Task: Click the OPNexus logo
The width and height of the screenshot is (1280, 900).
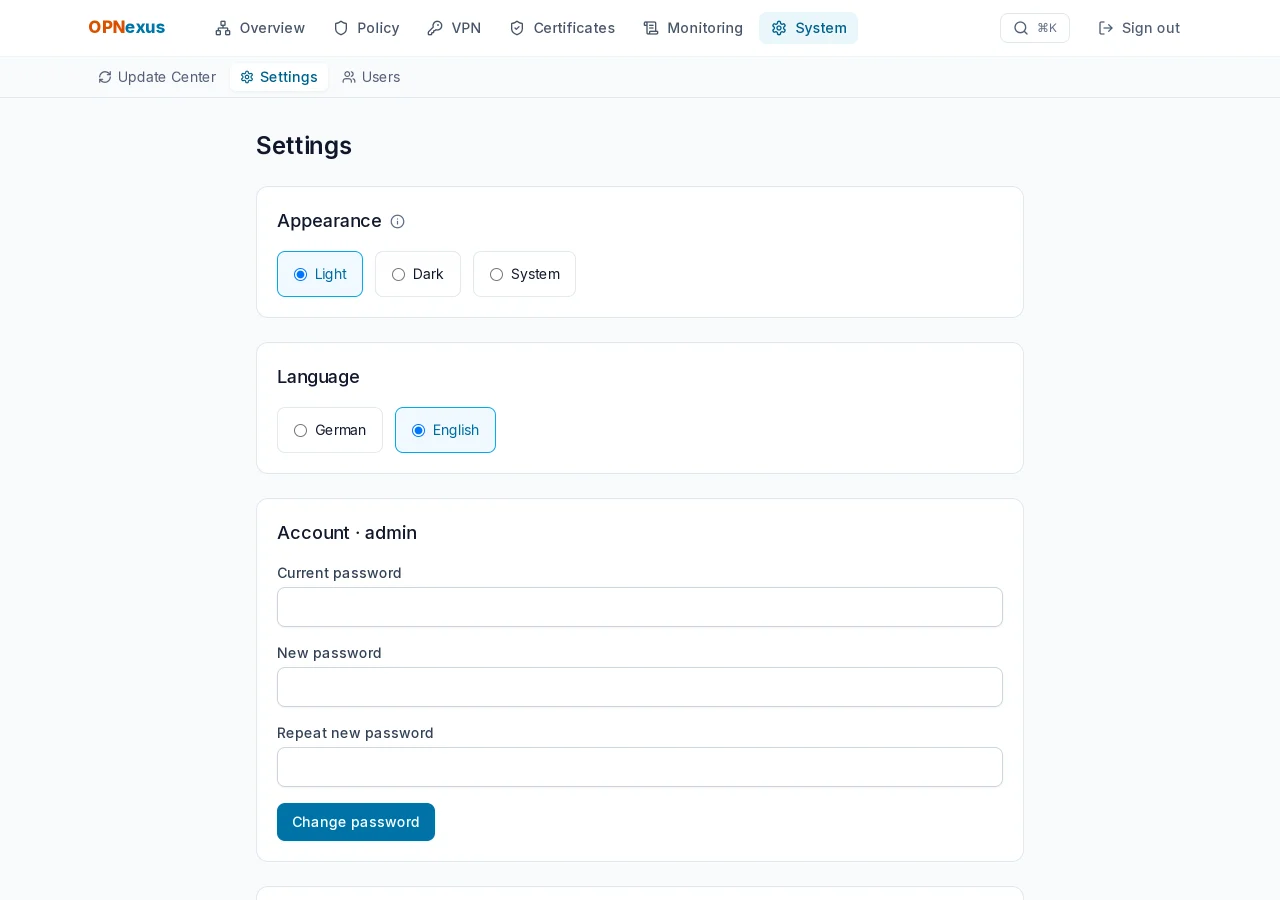Action: click(x=126, y=28)
